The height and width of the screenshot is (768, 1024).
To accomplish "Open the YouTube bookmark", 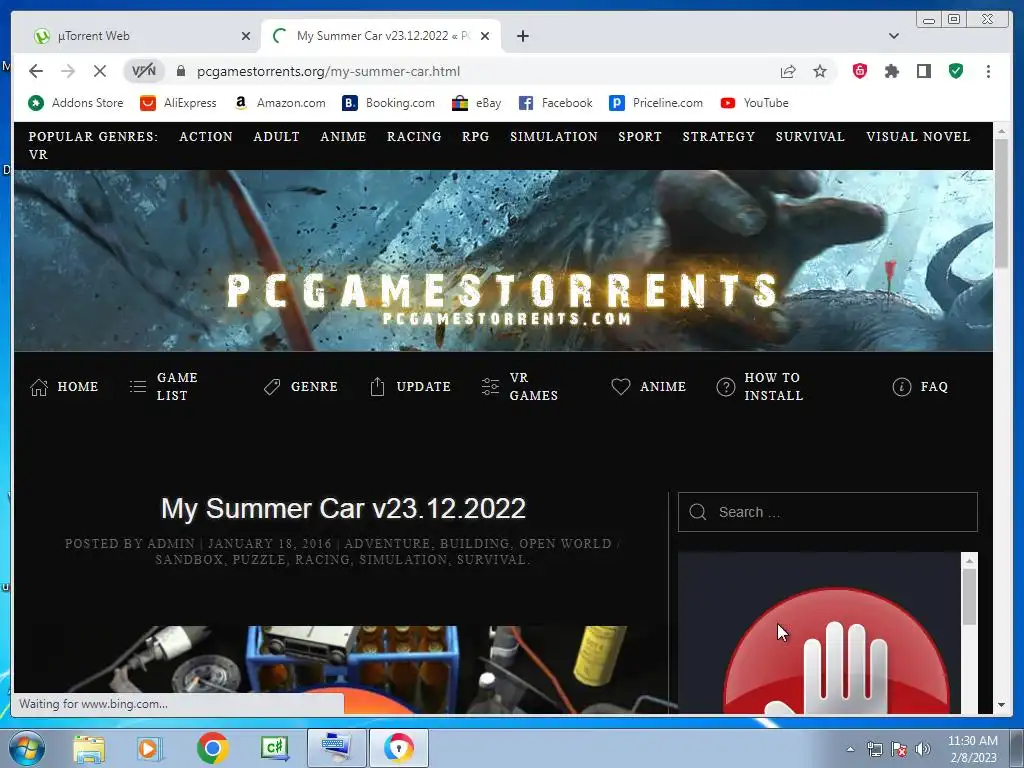I will pyautogui.click(x=754, y=103).
